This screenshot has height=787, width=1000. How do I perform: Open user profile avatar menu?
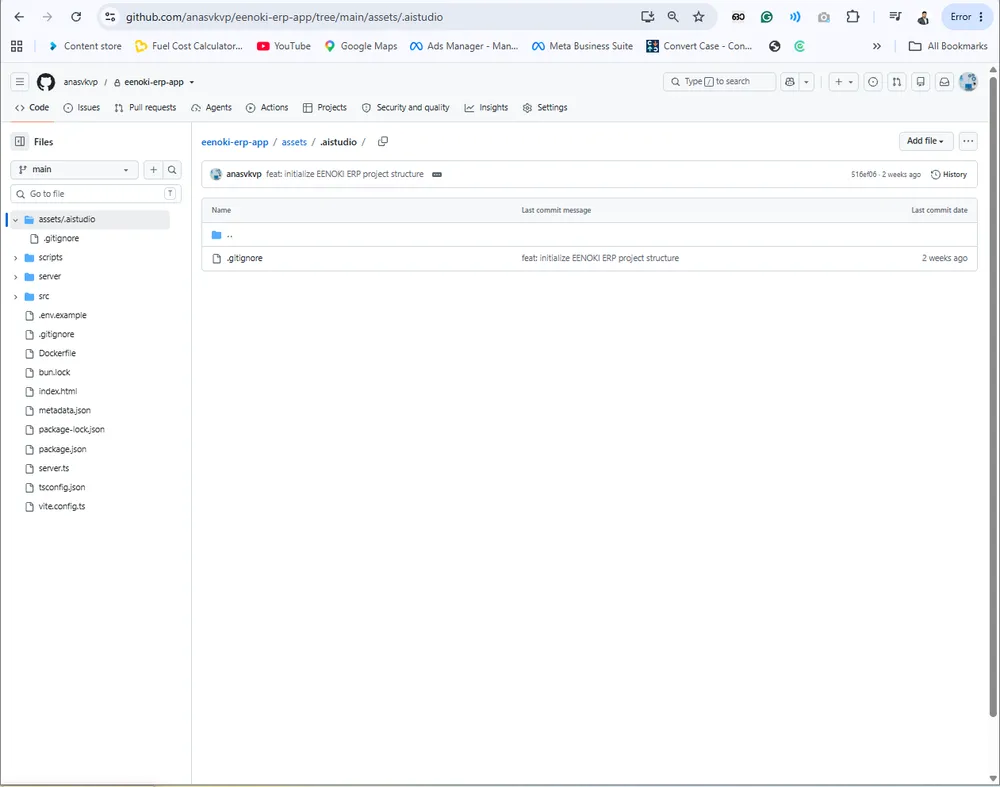point(968,82)
